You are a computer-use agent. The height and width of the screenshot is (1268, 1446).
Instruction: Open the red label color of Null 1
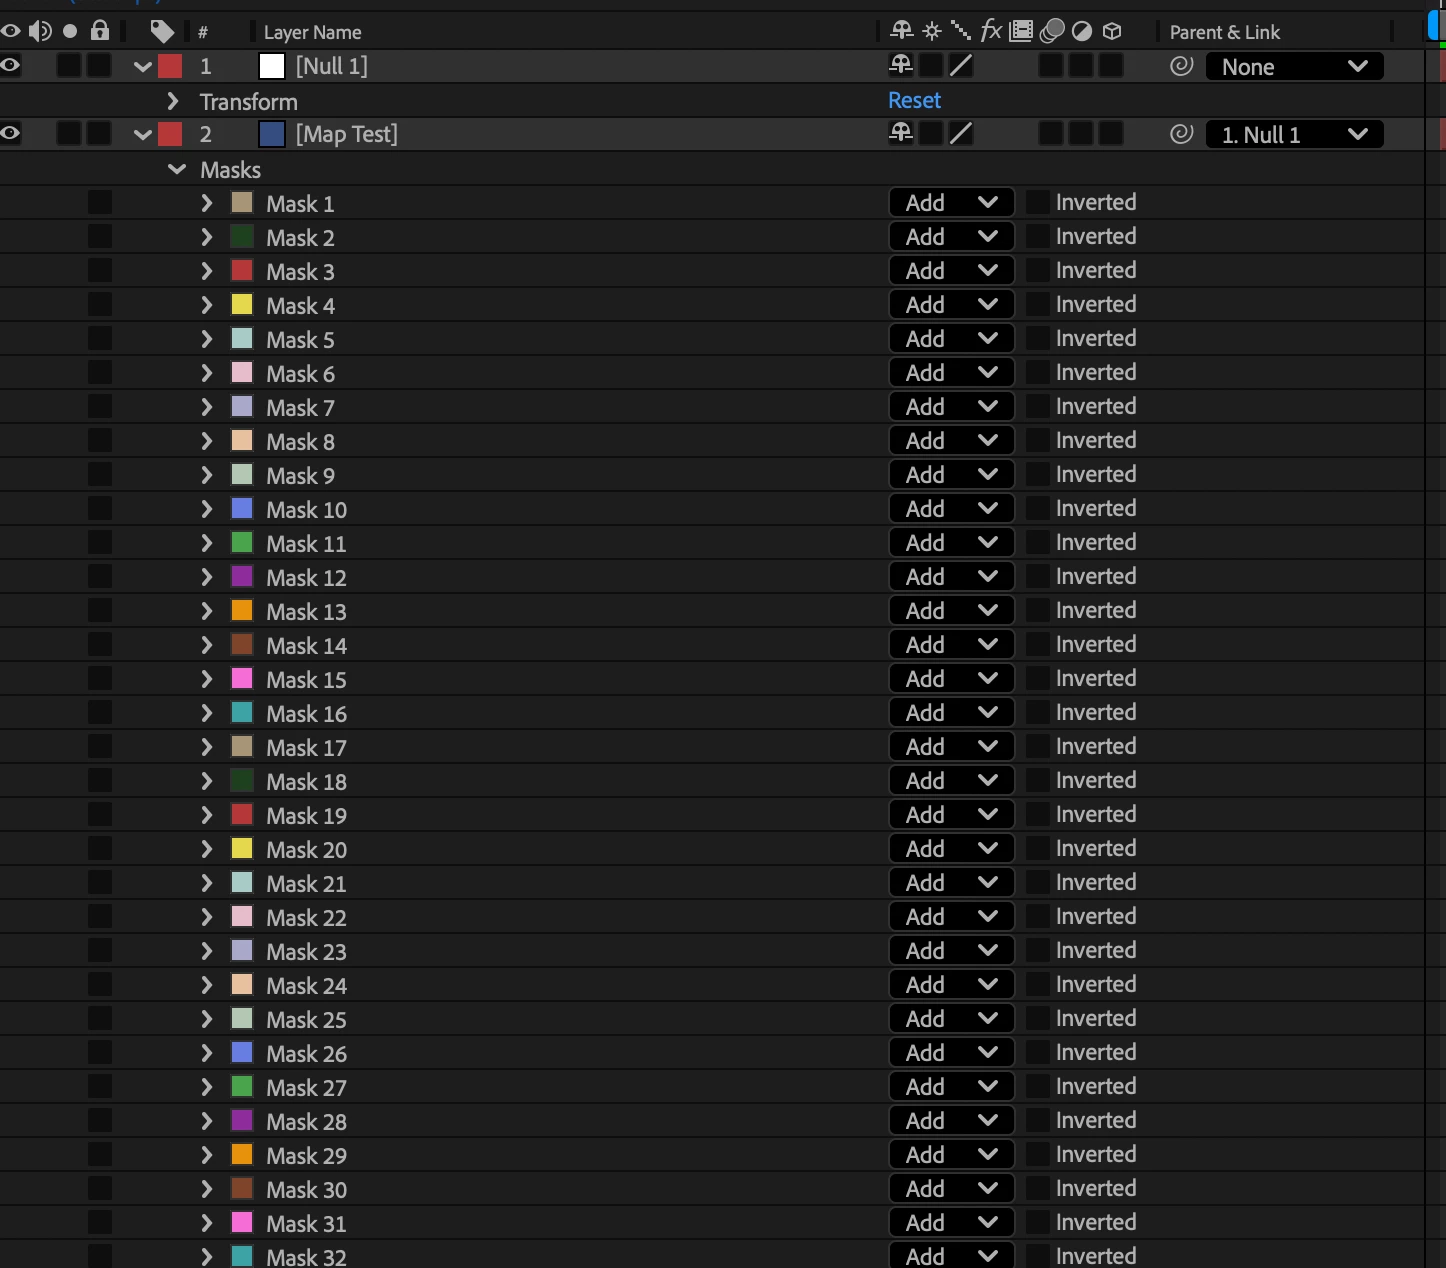pyautogui.click(x=170, y=66)
